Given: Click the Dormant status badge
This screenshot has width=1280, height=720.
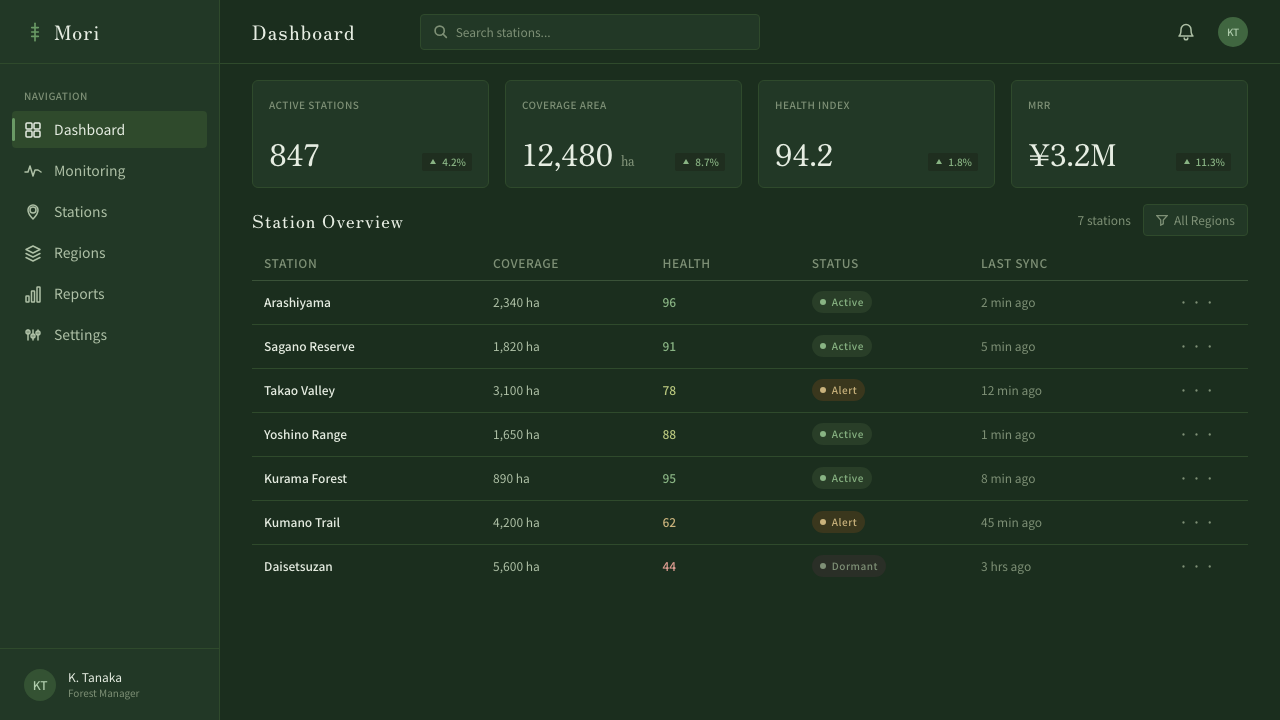Looking at the screenshot, I should coord(848,566).
